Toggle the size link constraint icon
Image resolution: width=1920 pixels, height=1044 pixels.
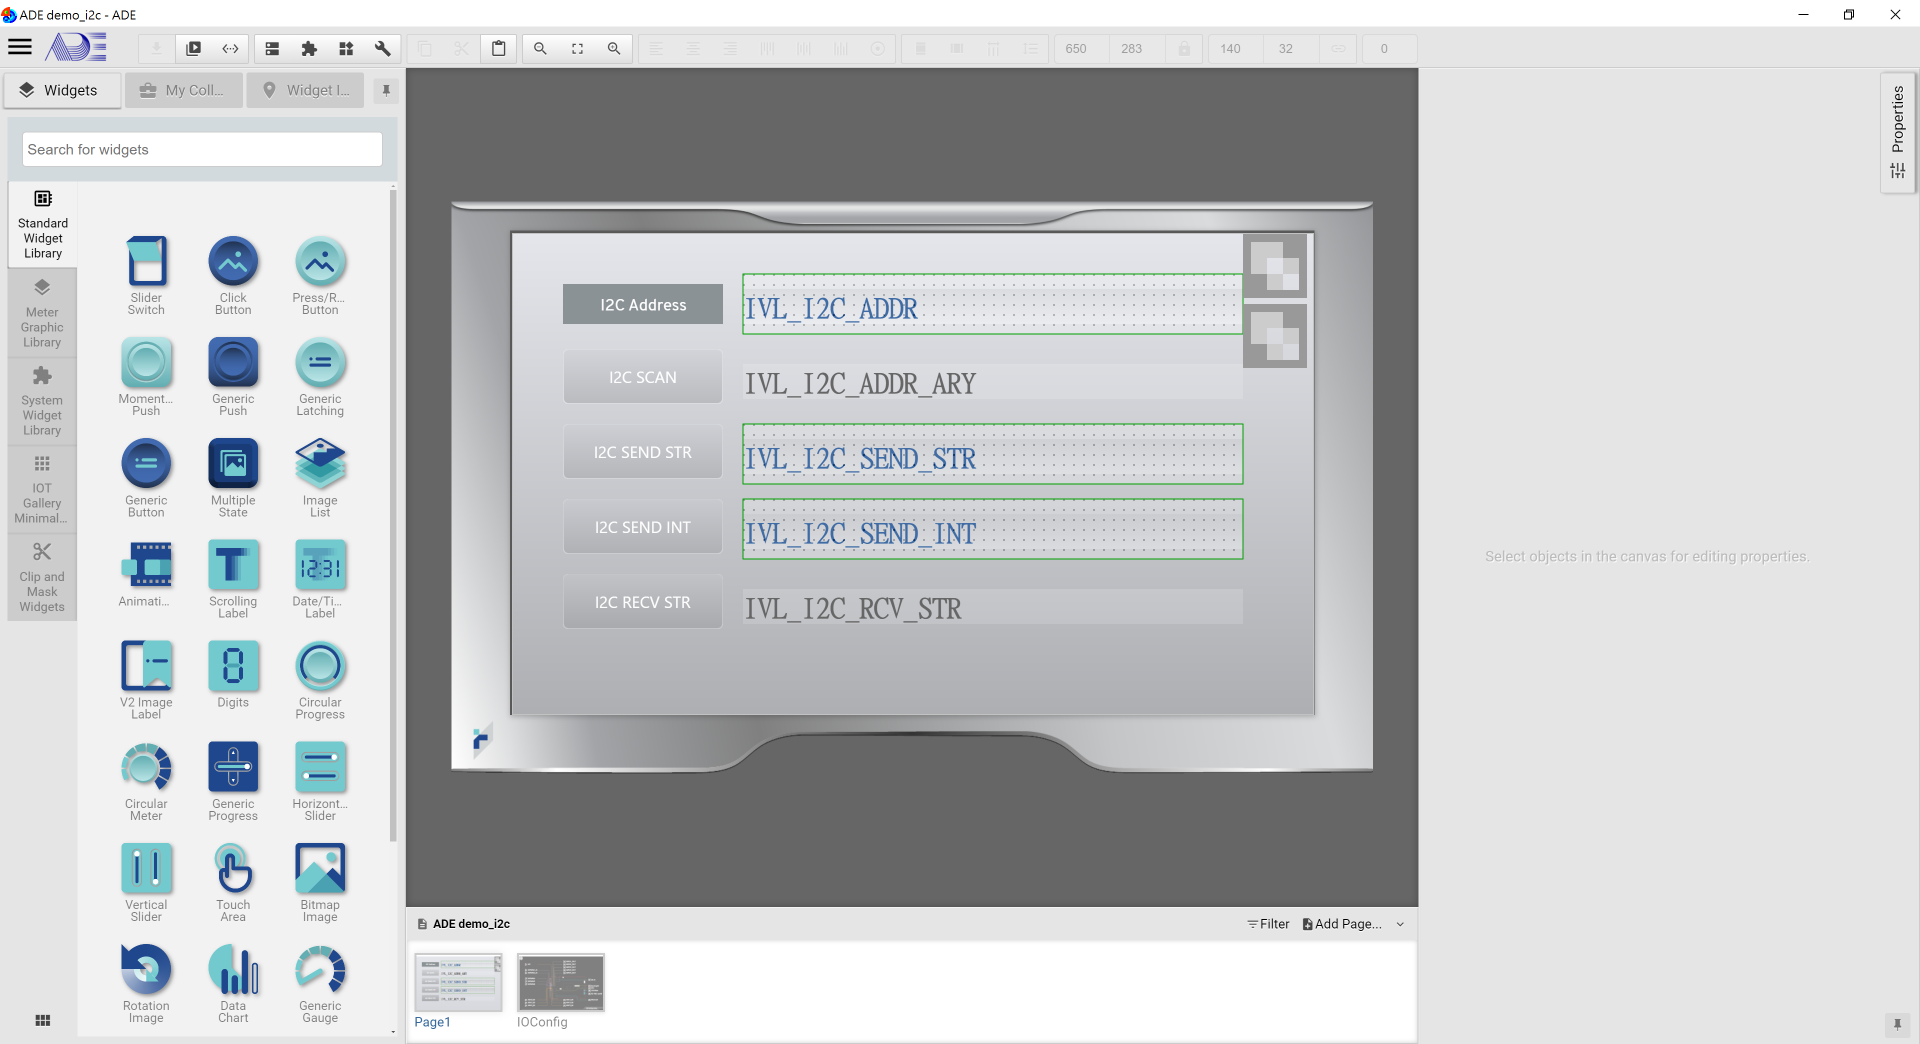click(1338, 48)
